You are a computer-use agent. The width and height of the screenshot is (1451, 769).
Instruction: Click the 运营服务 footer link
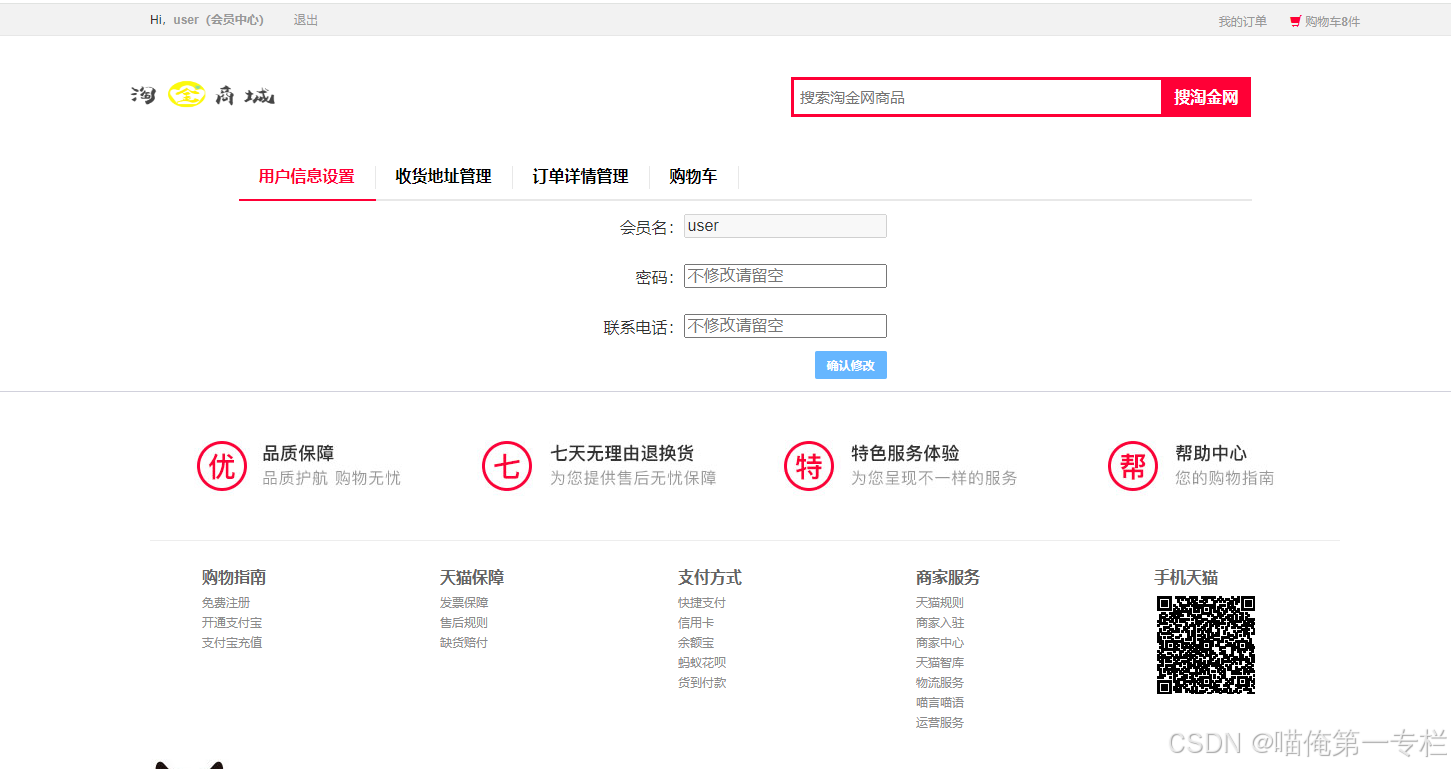point(940,723)
